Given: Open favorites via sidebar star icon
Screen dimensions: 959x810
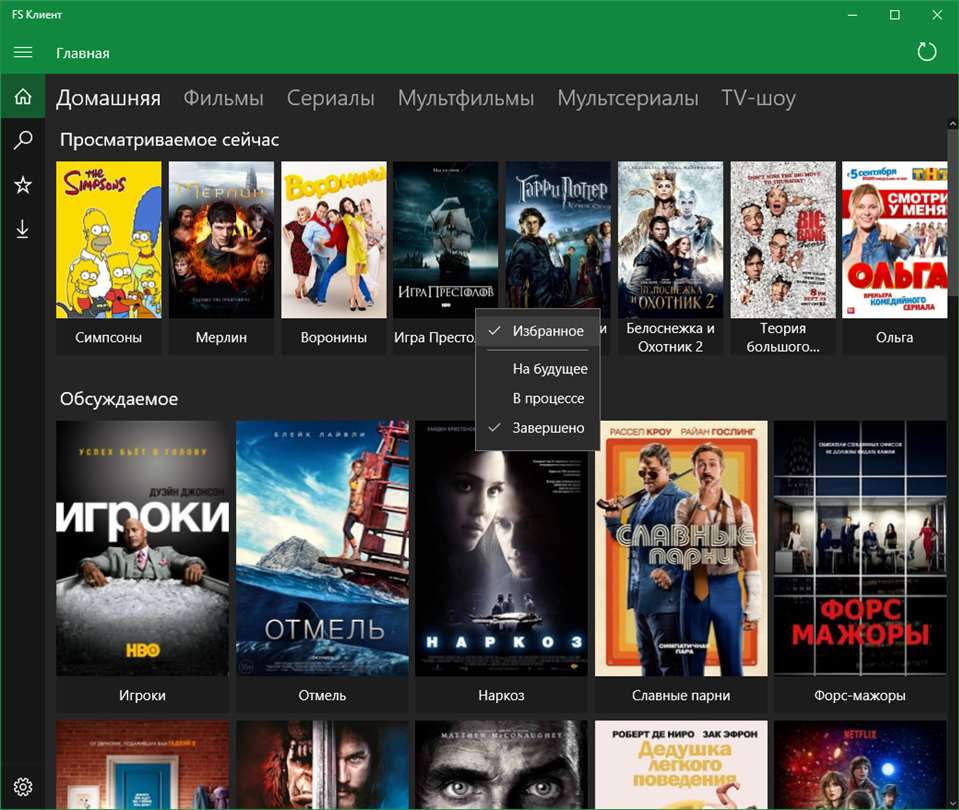Looking at the screenshot, I should (x=23, y=184).
